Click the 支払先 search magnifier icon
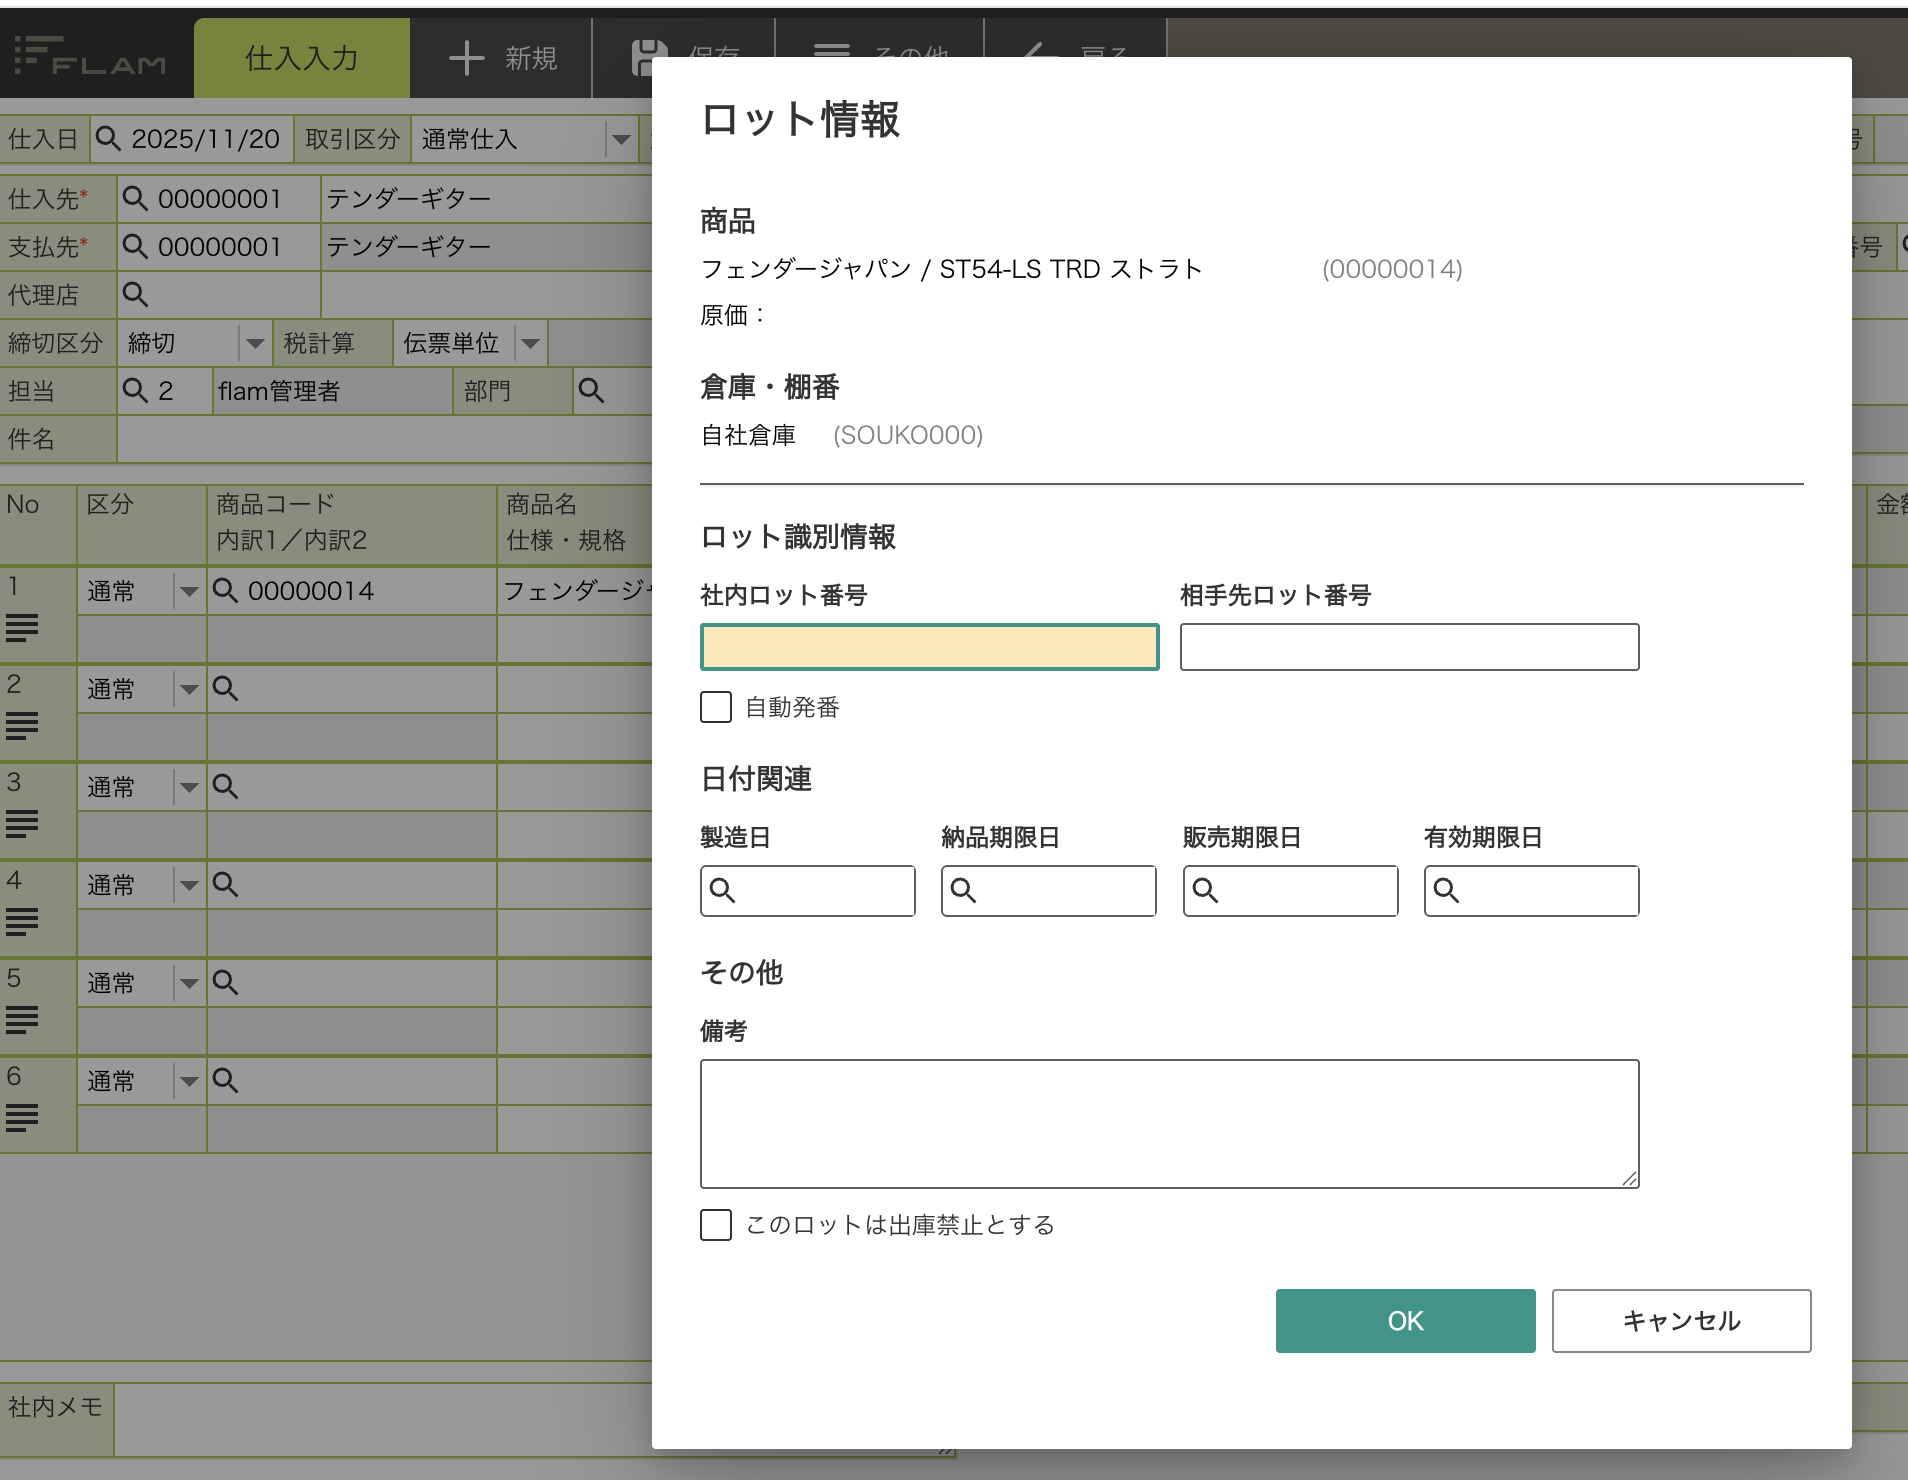This screenshot has width=1908, height=1480. (x=135, y=246)
